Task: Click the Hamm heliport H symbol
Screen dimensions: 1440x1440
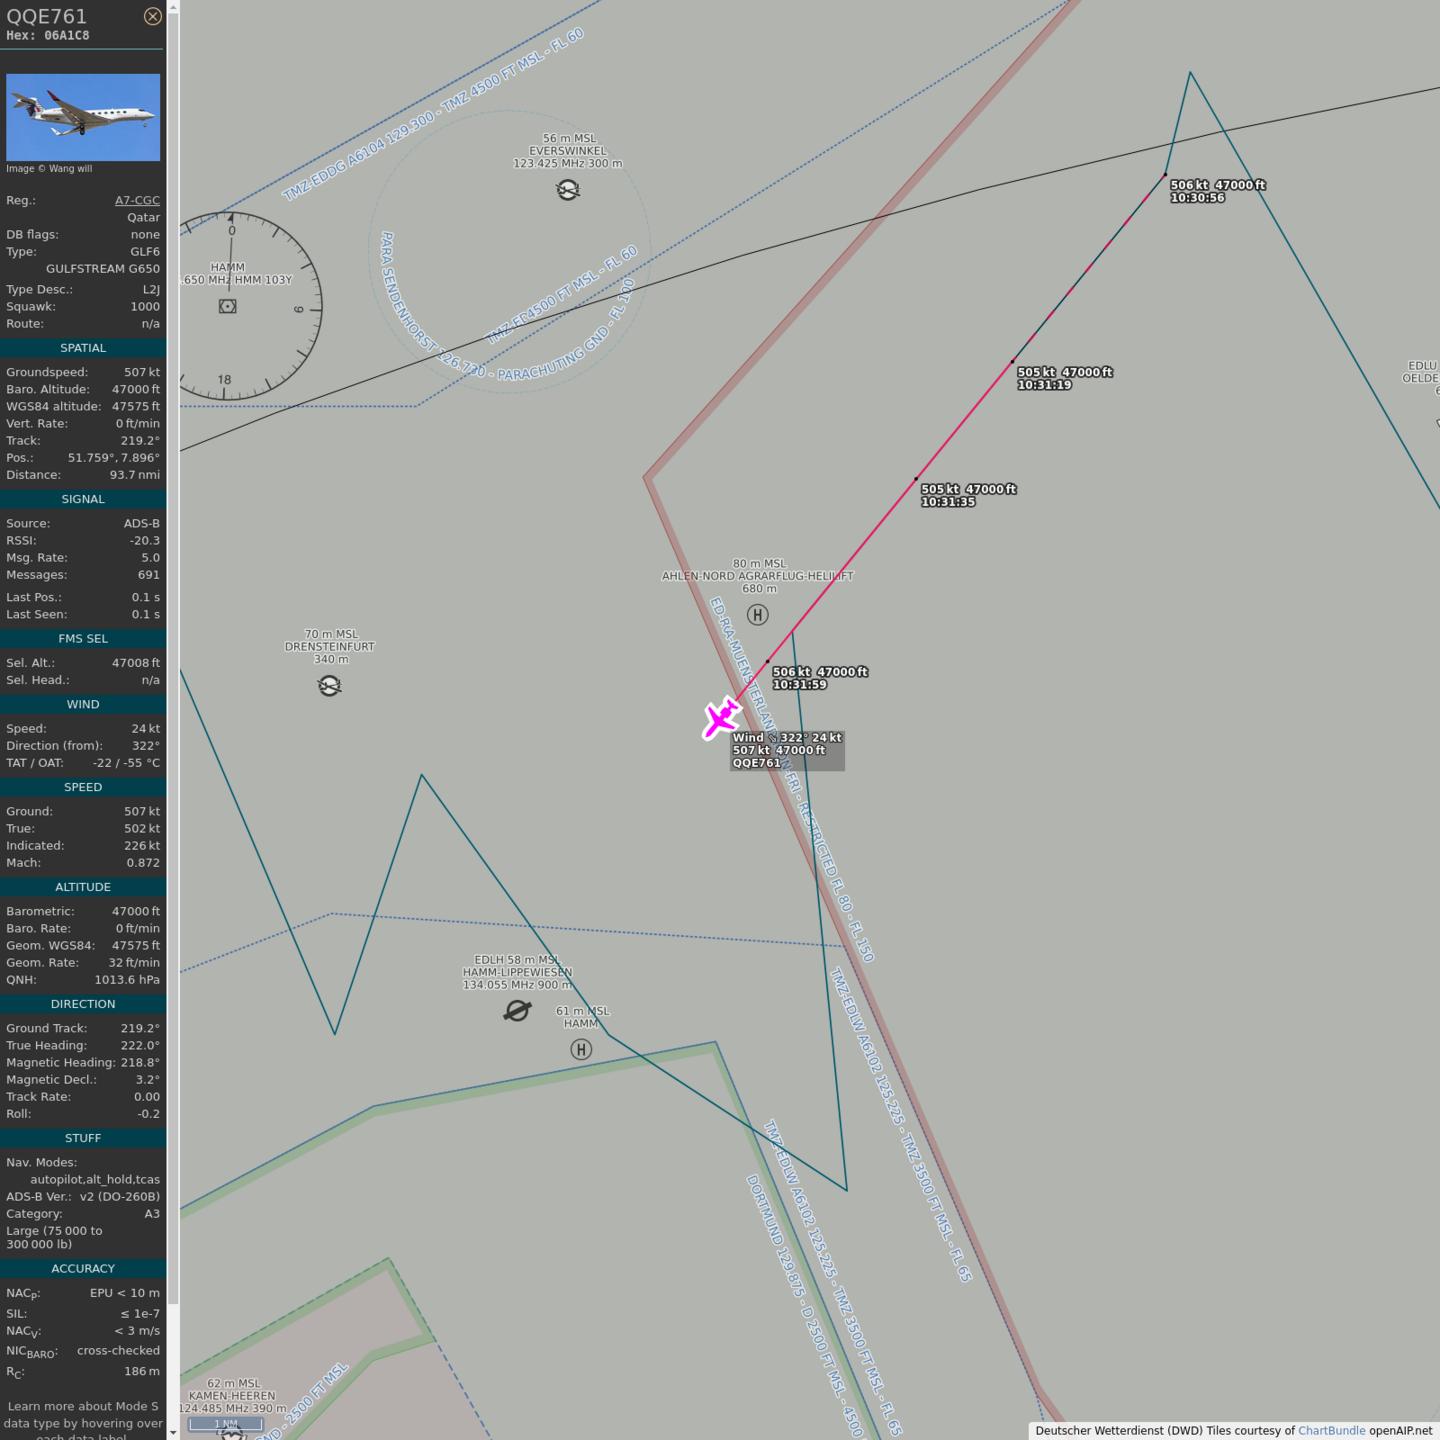Action: coord(581,1049)
